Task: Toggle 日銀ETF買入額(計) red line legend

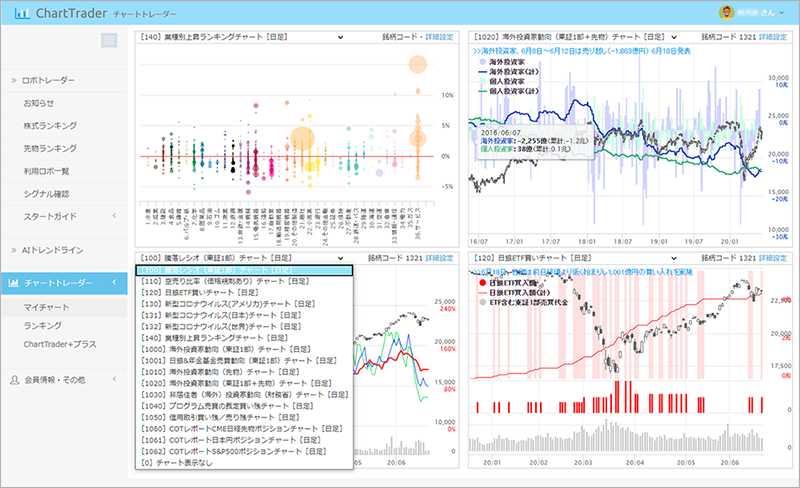Action: point(515,292)
